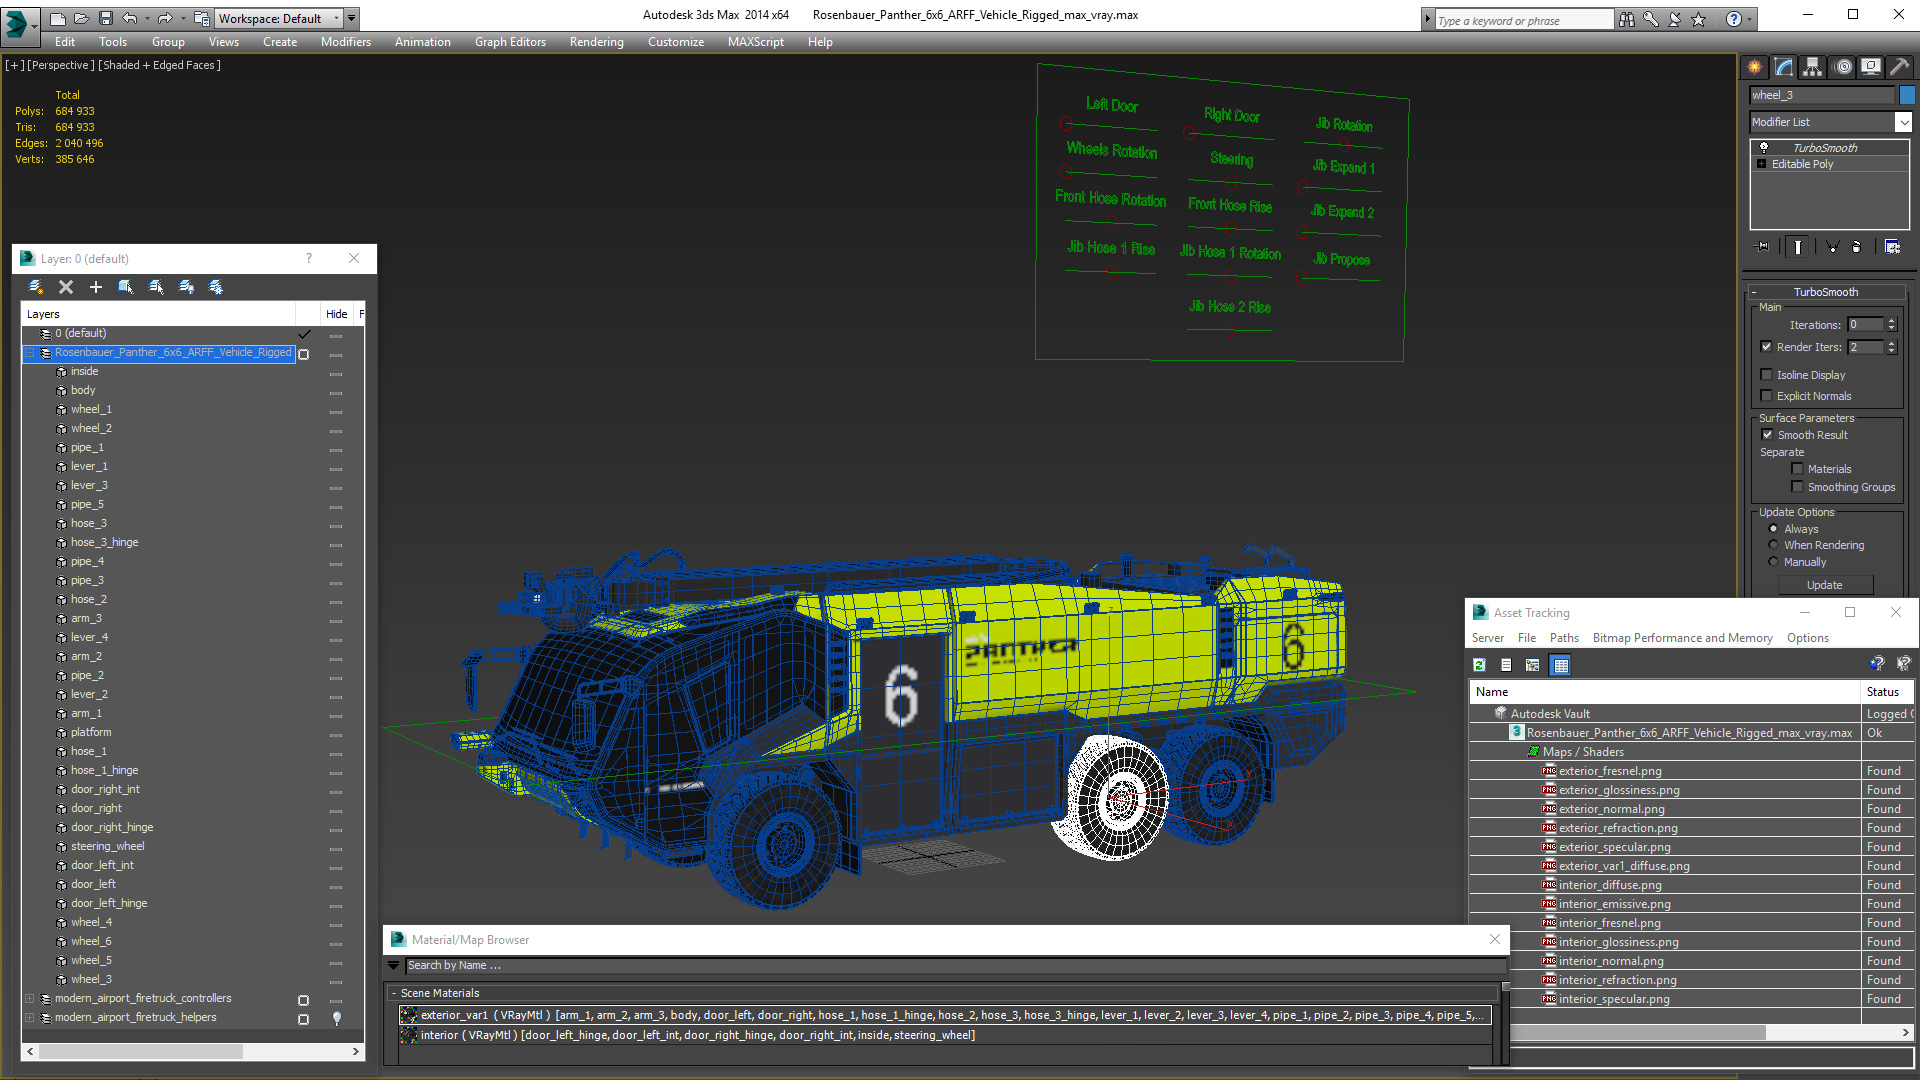Toggle TurboSmooth modifier lightbulb
This screenshot has height=1080, width=1920.
point(1764,147)
